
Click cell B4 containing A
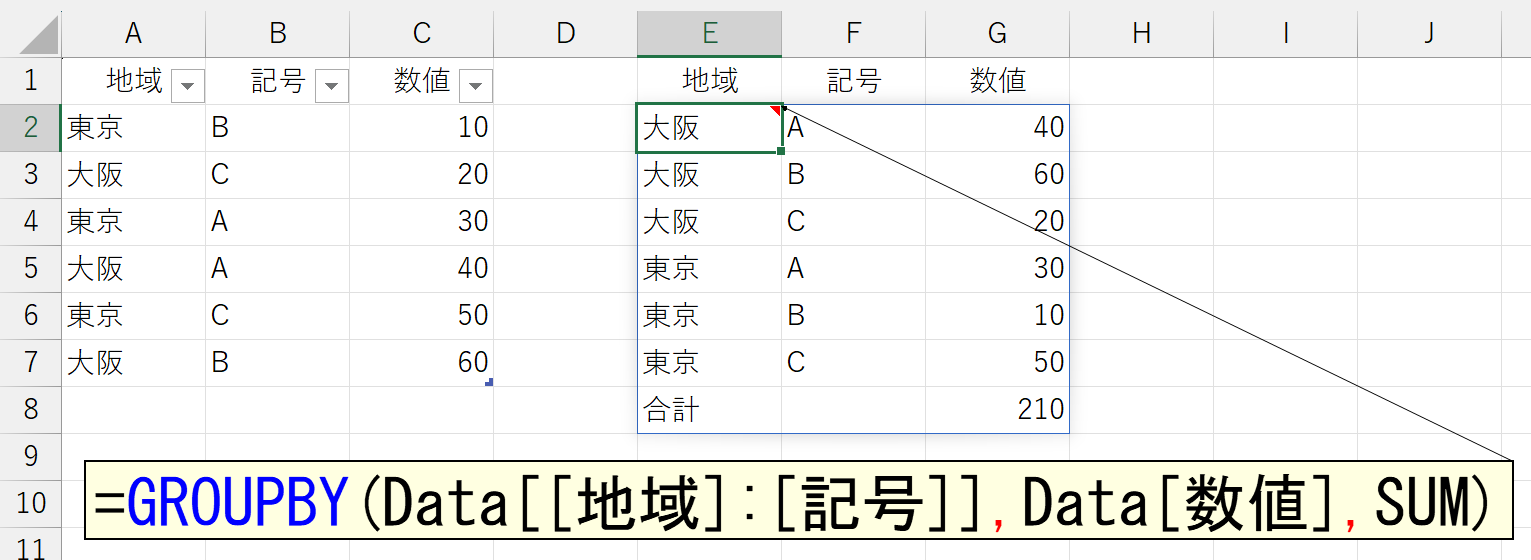(x=278, y=222)
